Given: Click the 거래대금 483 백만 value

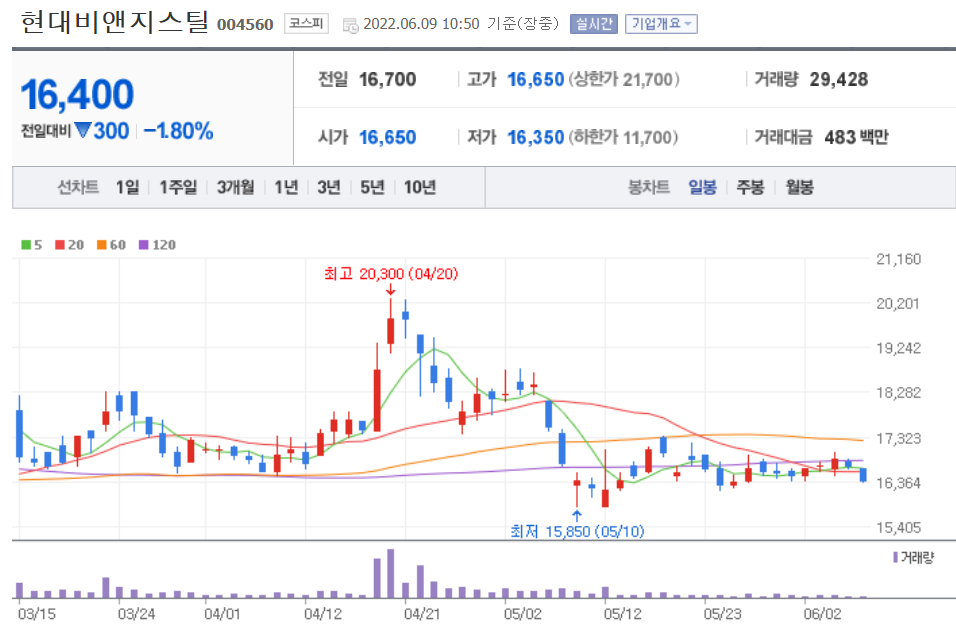Looking at the screenshot, I should click(856, 137).
